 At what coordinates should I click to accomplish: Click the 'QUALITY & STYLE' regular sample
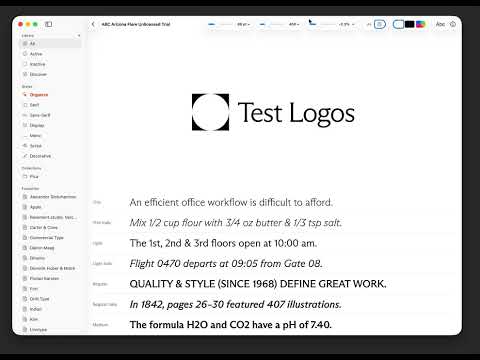coord(258,284)
